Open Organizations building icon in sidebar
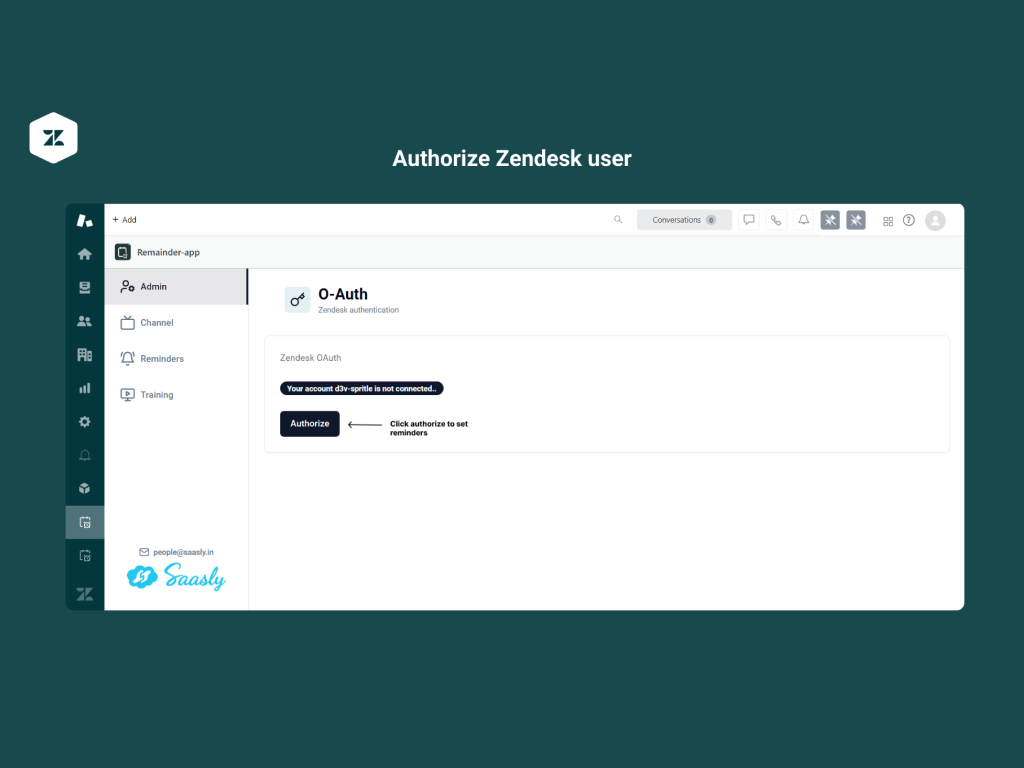This screenshot has height=768, width=1024. 84,355
